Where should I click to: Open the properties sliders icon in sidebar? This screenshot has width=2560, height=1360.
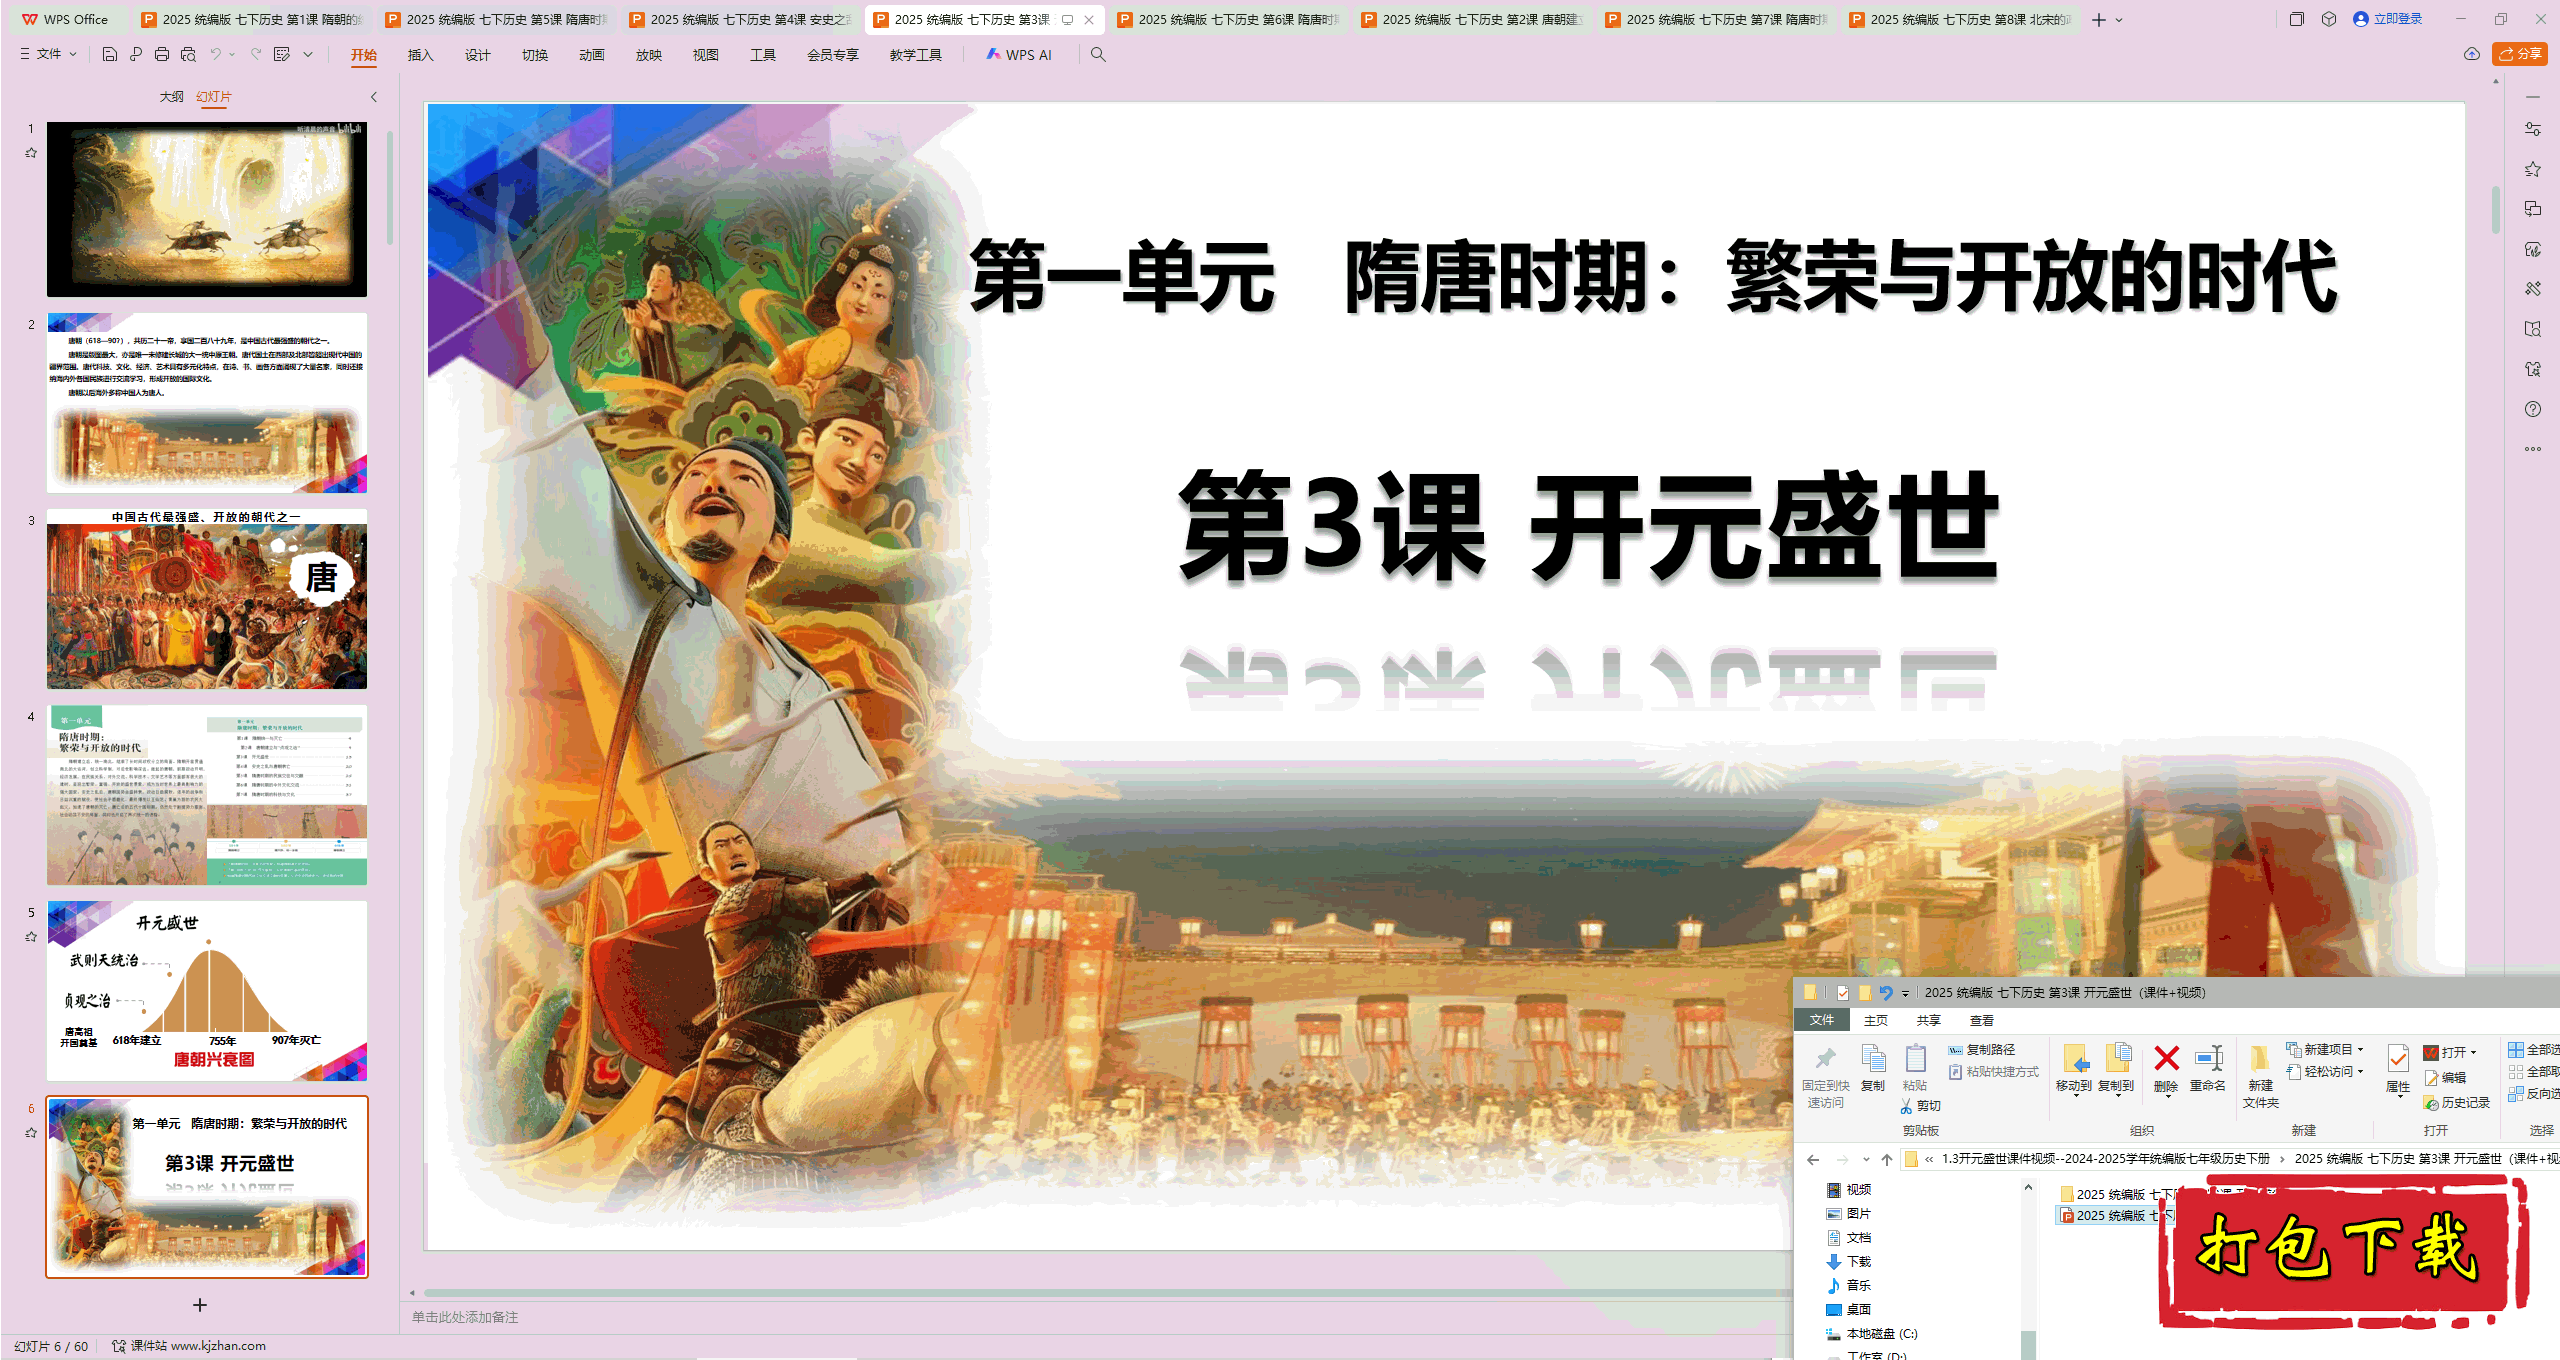(2532, 129)
